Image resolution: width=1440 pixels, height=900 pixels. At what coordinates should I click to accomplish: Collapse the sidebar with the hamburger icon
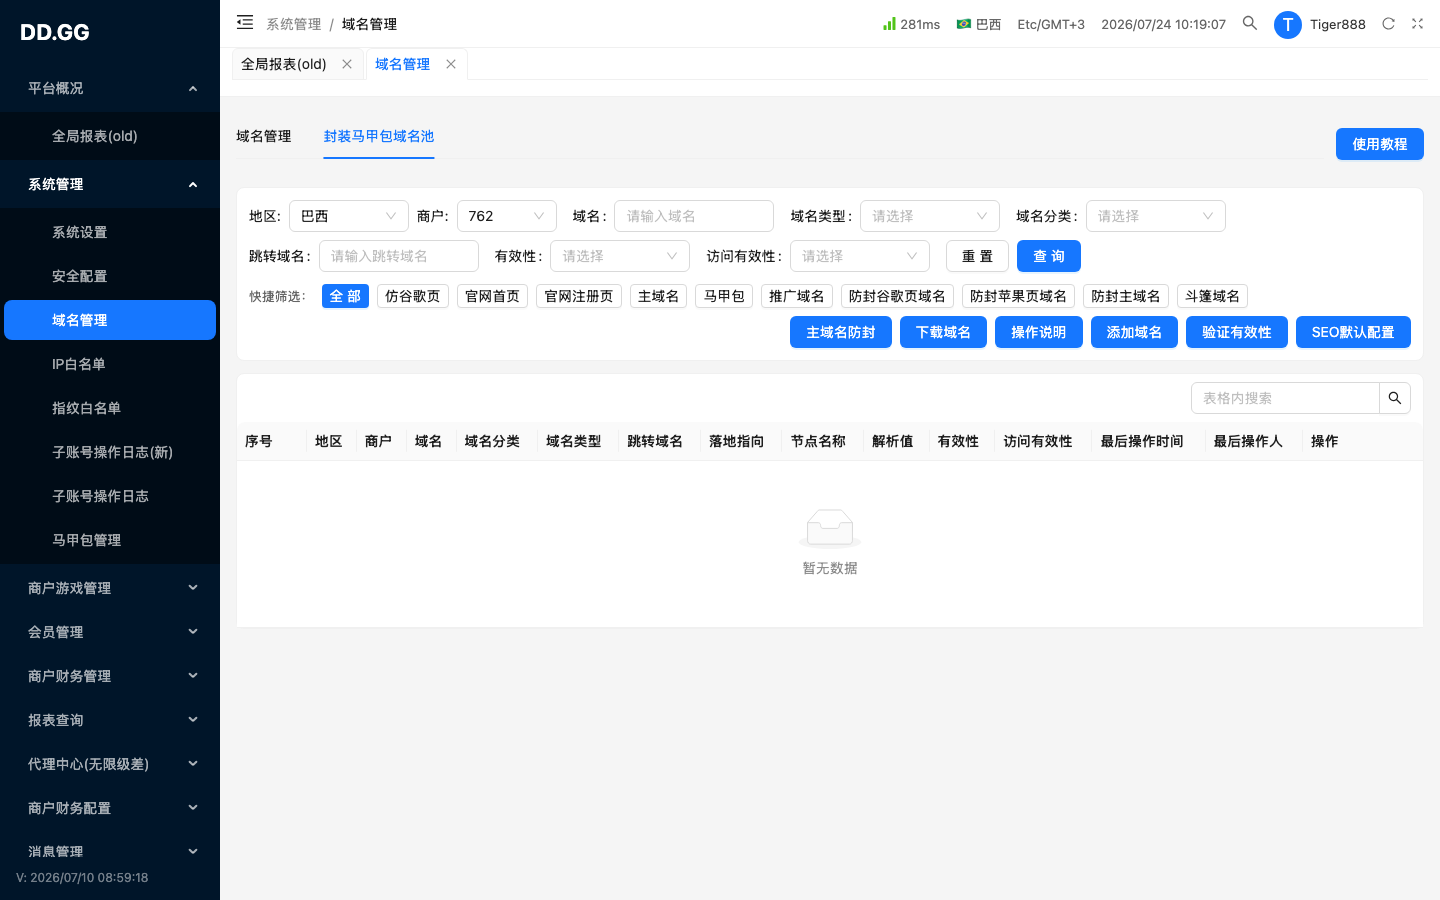point(245,22)
